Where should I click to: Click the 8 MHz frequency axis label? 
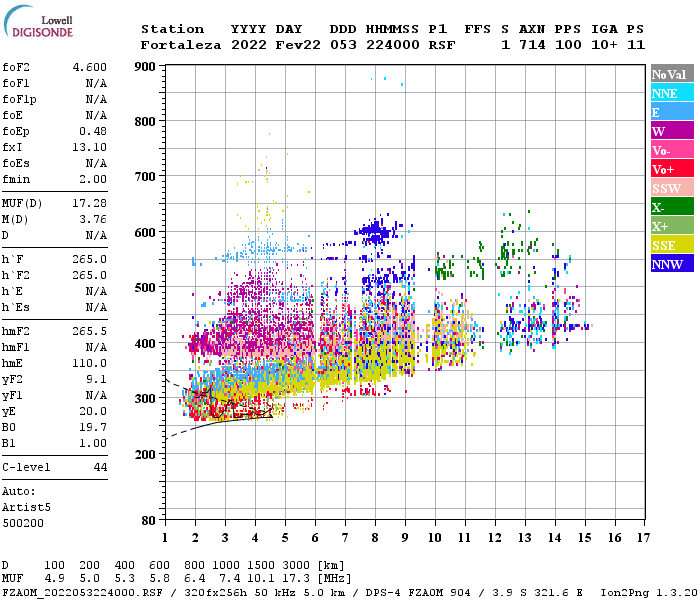[375, 538]
